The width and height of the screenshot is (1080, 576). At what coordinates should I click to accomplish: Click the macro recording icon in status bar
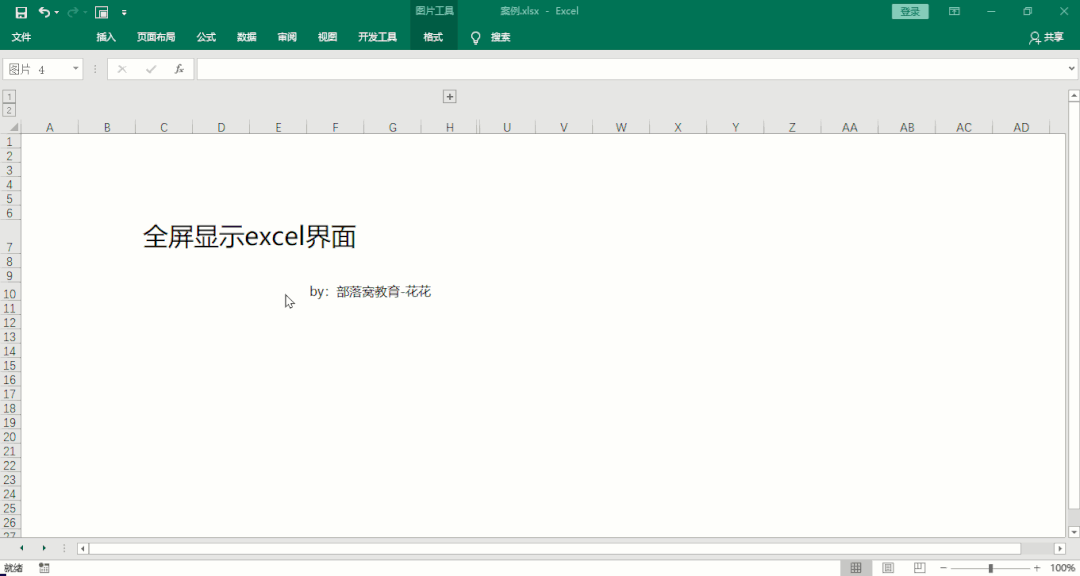click(x=44, y=568)
